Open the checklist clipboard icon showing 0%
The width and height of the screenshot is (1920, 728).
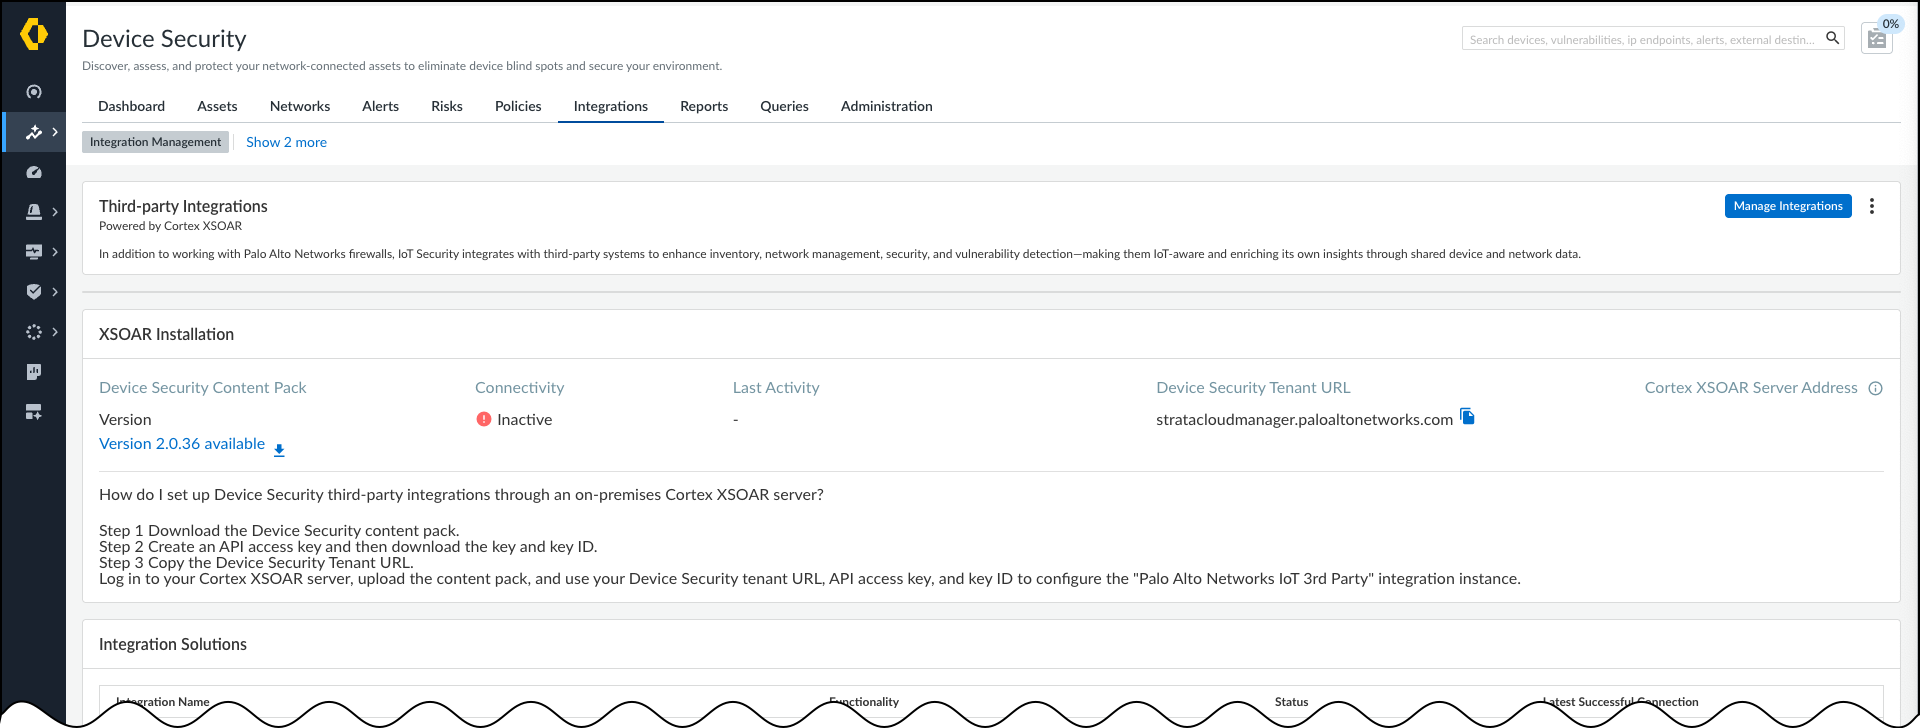pos(1877,39)
